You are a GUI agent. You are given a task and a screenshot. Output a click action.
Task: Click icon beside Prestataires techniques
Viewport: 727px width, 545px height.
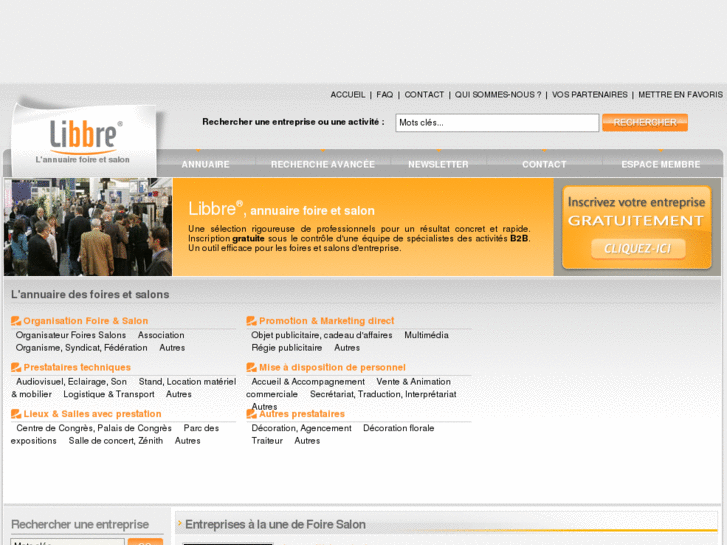[16, 367]
